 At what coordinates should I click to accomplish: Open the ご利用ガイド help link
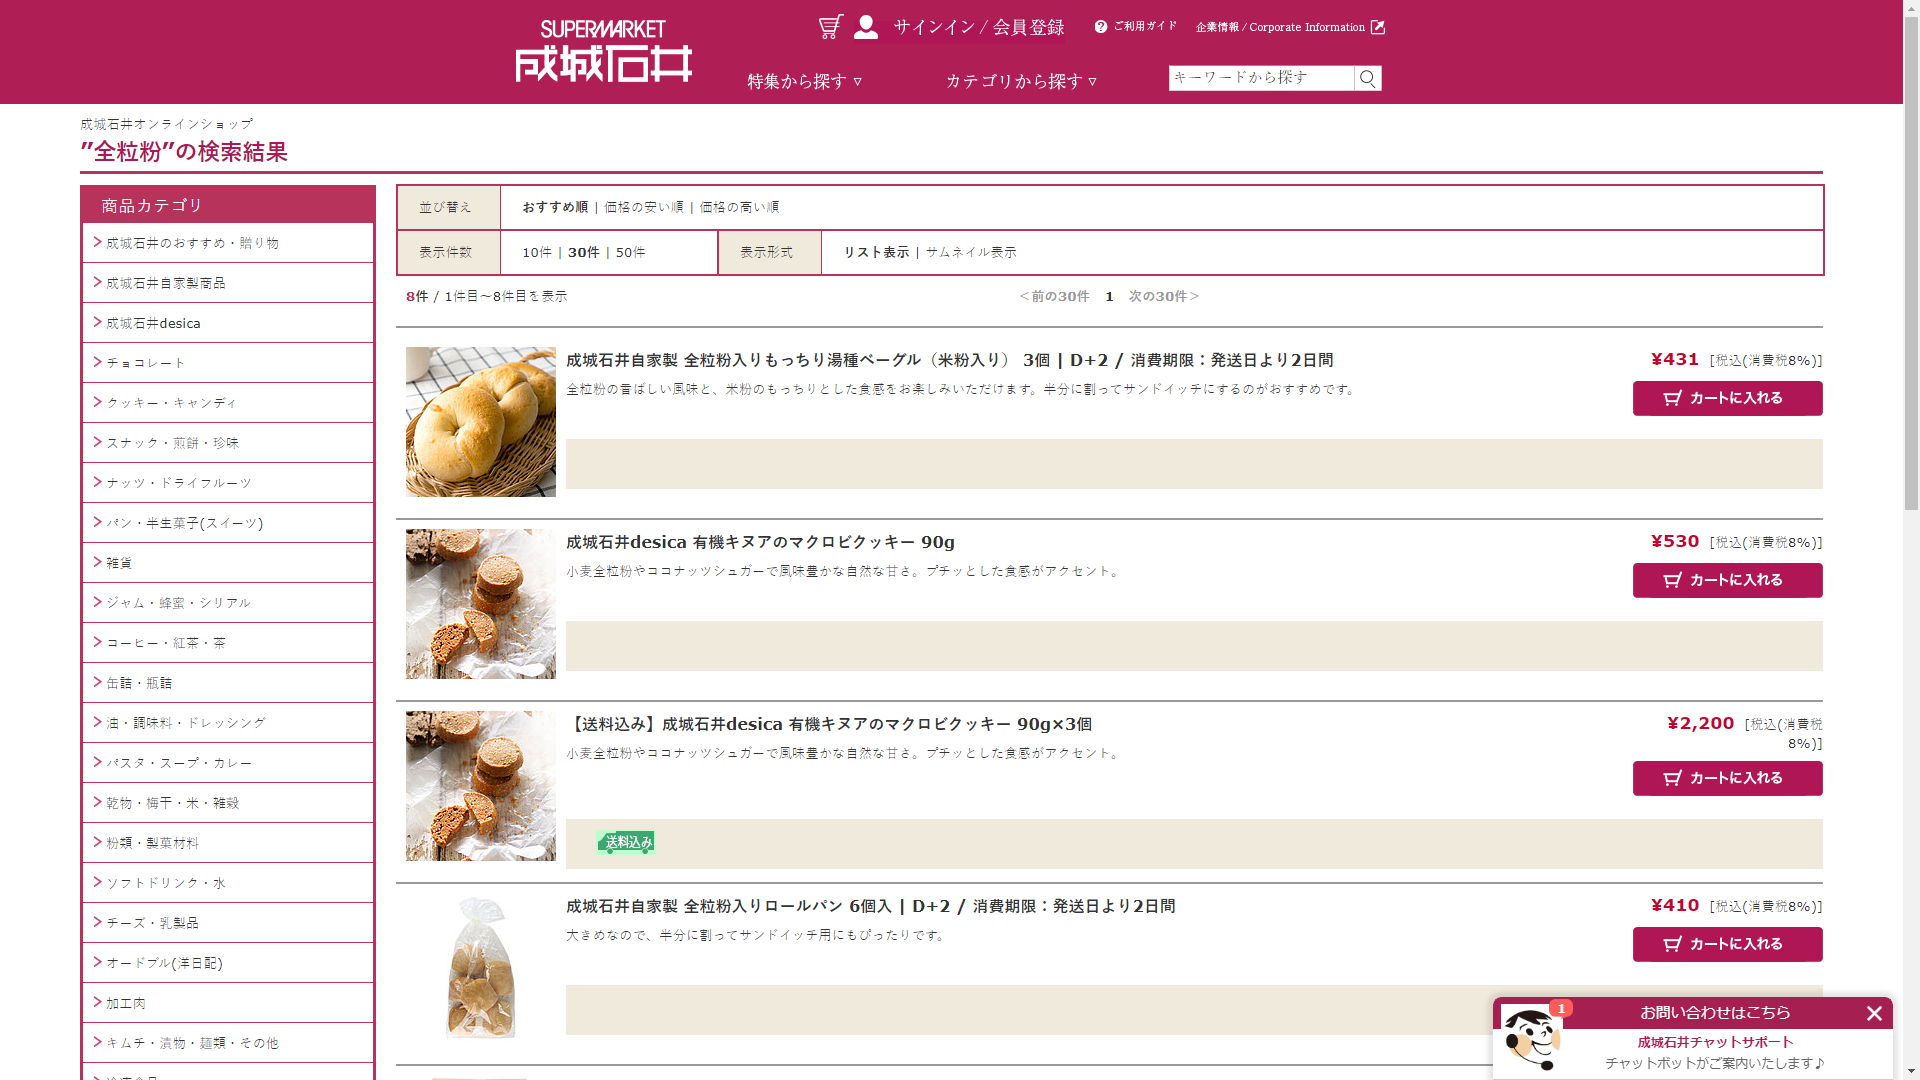click(1136, 26)
